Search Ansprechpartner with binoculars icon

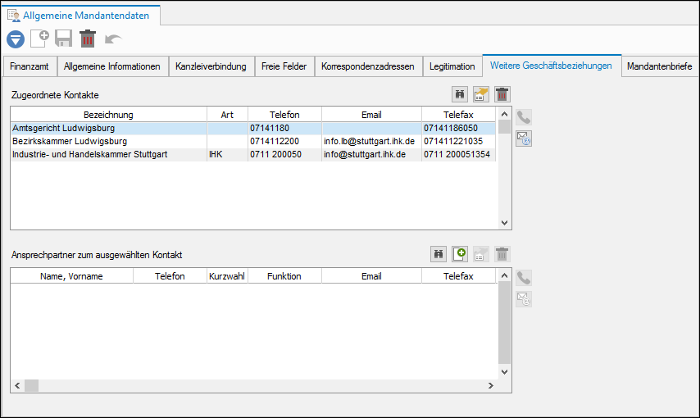(438, 254)
